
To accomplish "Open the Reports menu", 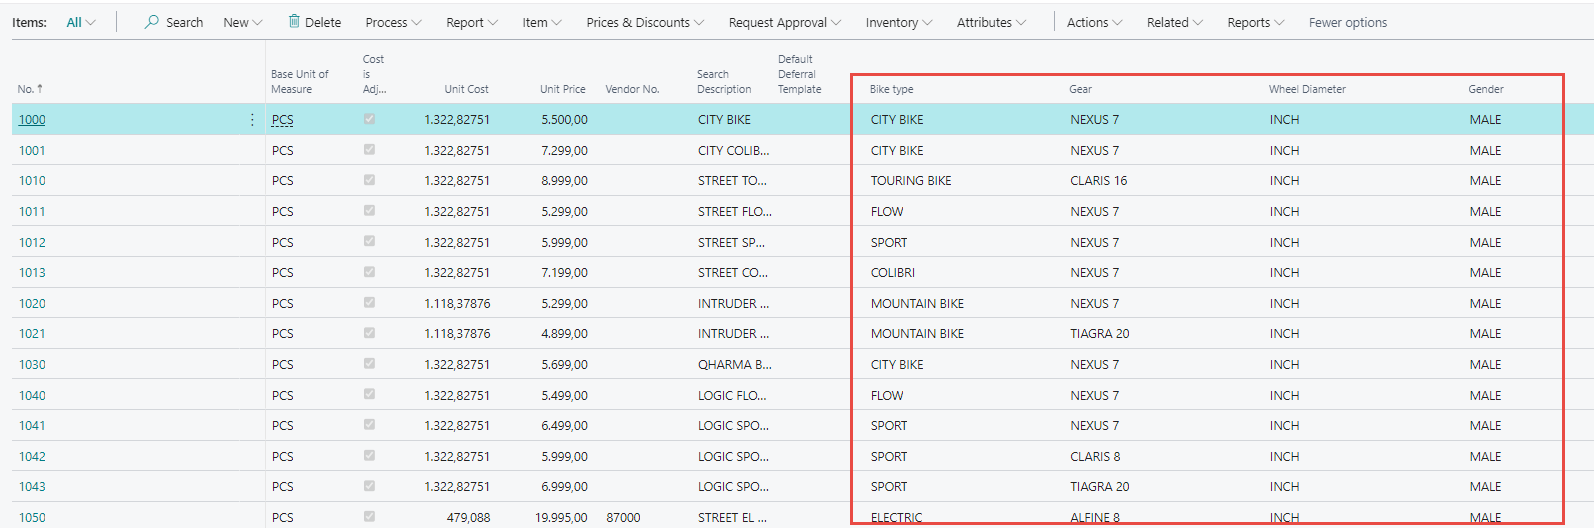I will [x=1255, y=22].
